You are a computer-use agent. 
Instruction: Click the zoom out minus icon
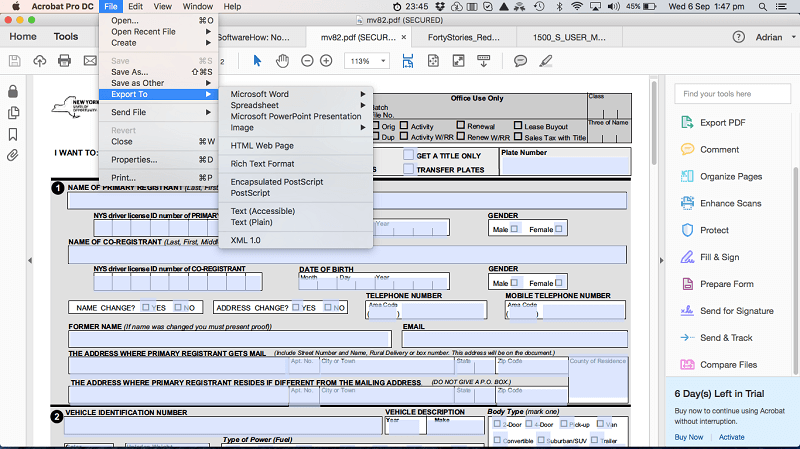[307, 61]
